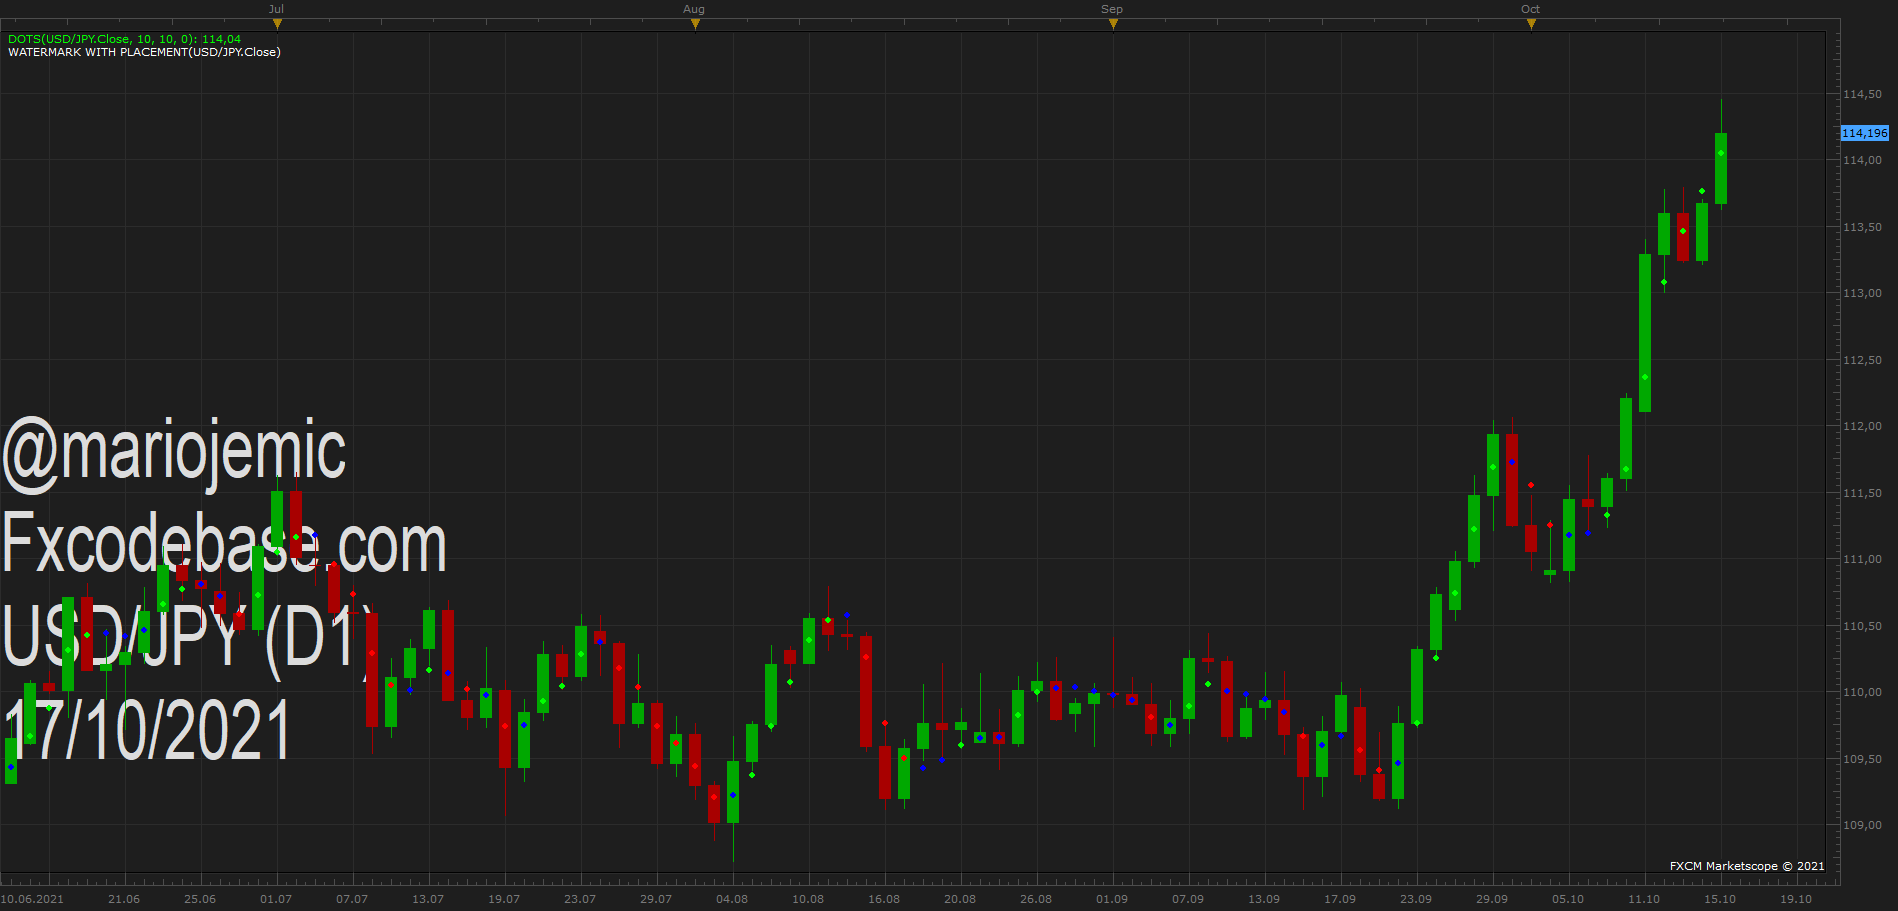Click the 04.08 date axis label
This screenshot has height=911, width=1898.
[732, 899]
